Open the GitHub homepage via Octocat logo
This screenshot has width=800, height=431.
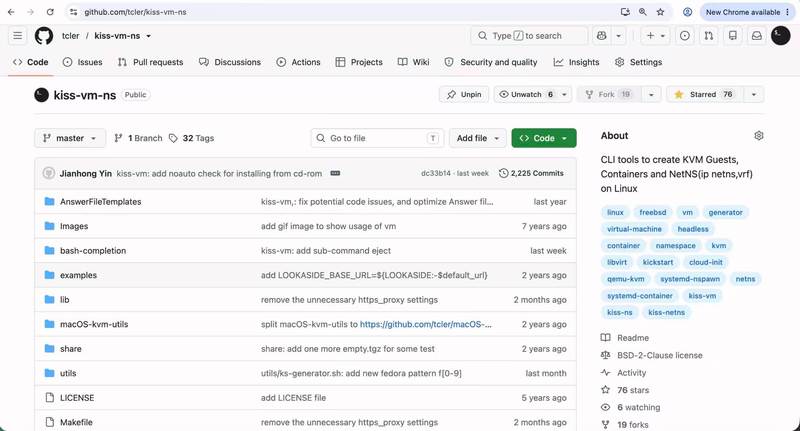pyautogui.click(x=44, y=36)
